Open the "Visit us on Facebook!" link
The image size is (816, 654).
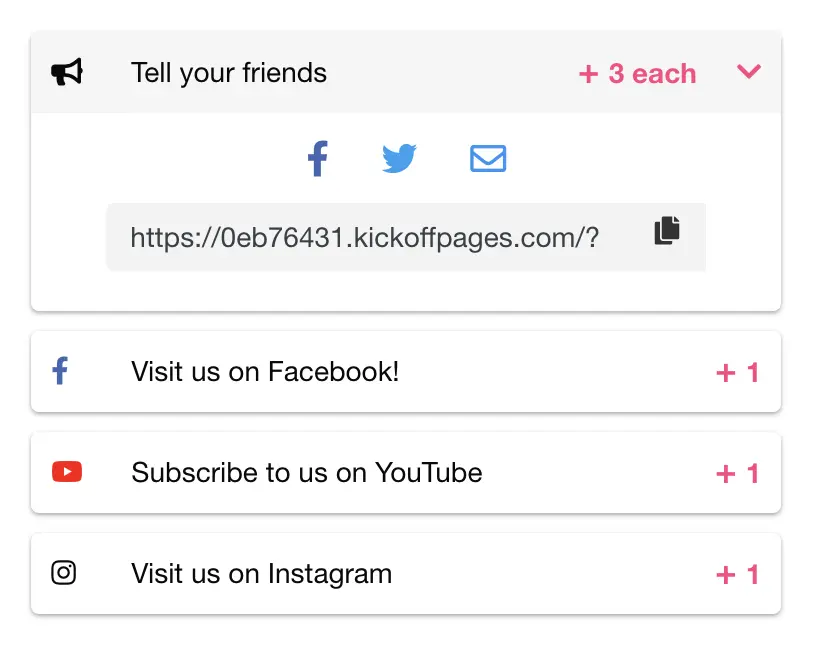[x=265, y=372]
